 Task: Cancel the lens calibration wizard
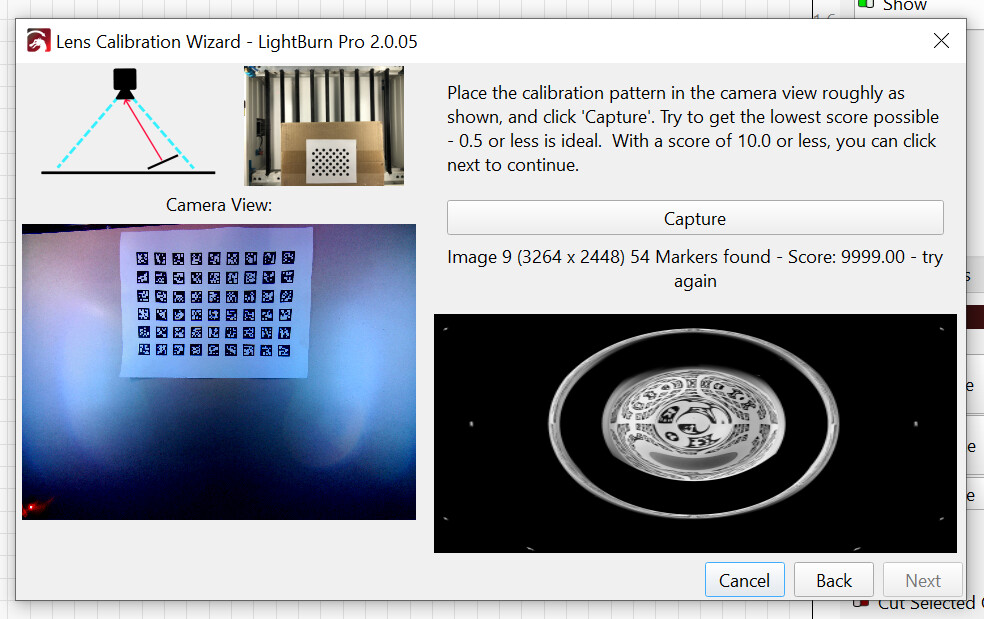click(744, 580)
